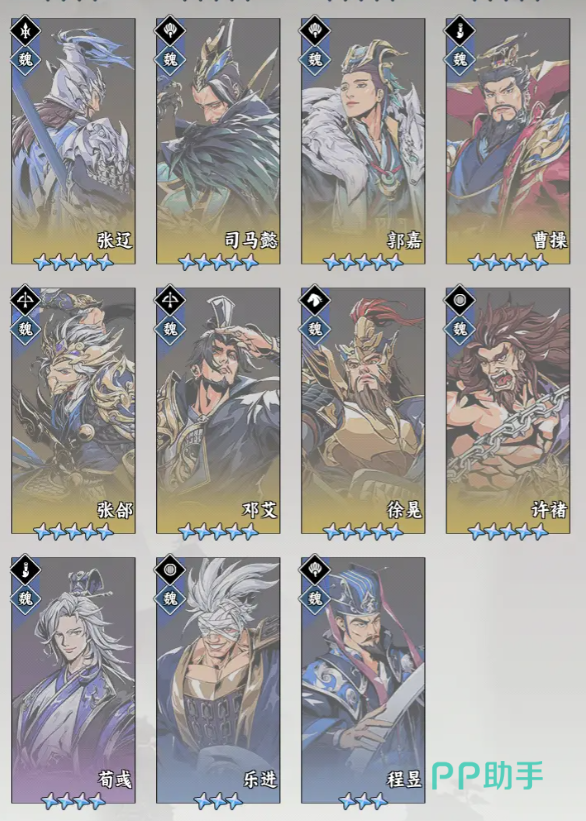Click the PP助手 watermark logo

click(x=488, y=775)
